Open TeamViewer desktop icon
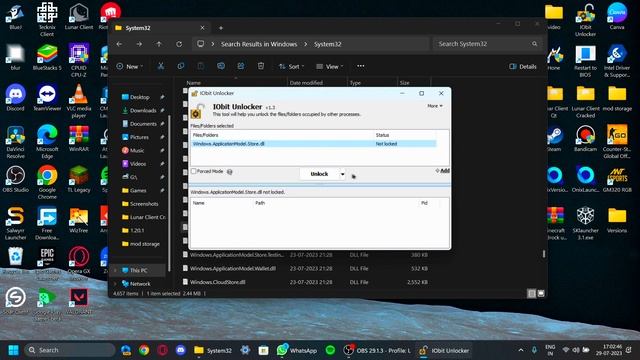Image resolution: width=640 pixels, height=360 pixels. point(47,98)
